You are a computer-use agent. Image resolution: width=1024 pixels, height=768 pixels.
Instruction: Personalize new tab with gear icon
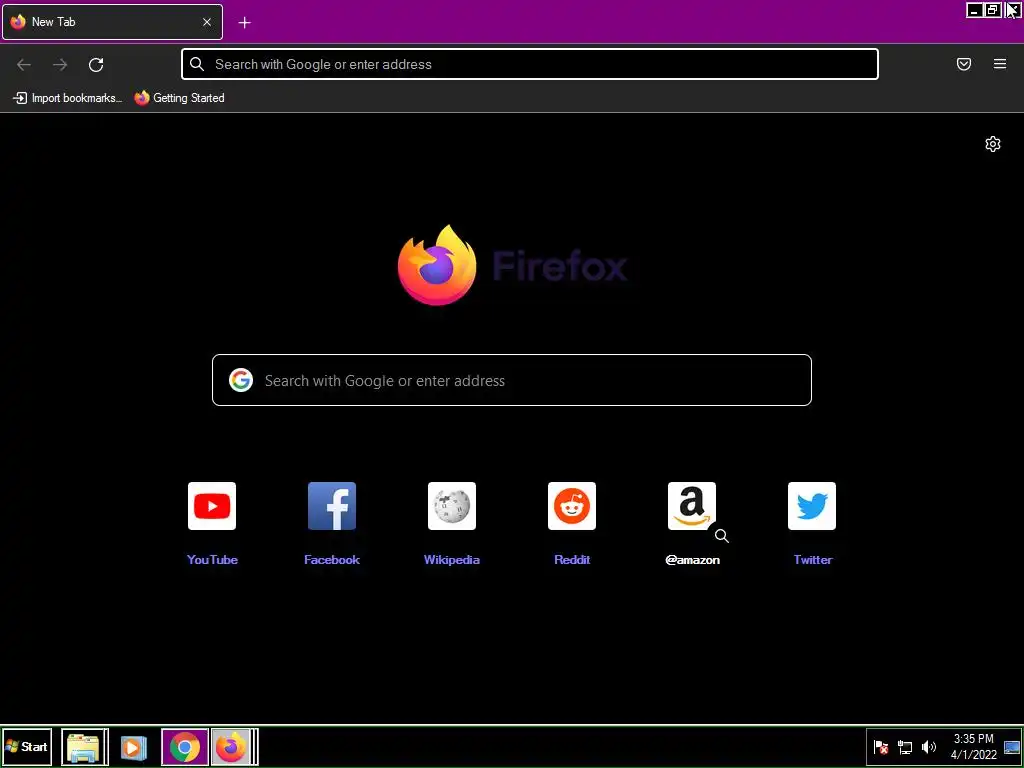point(993,144)
